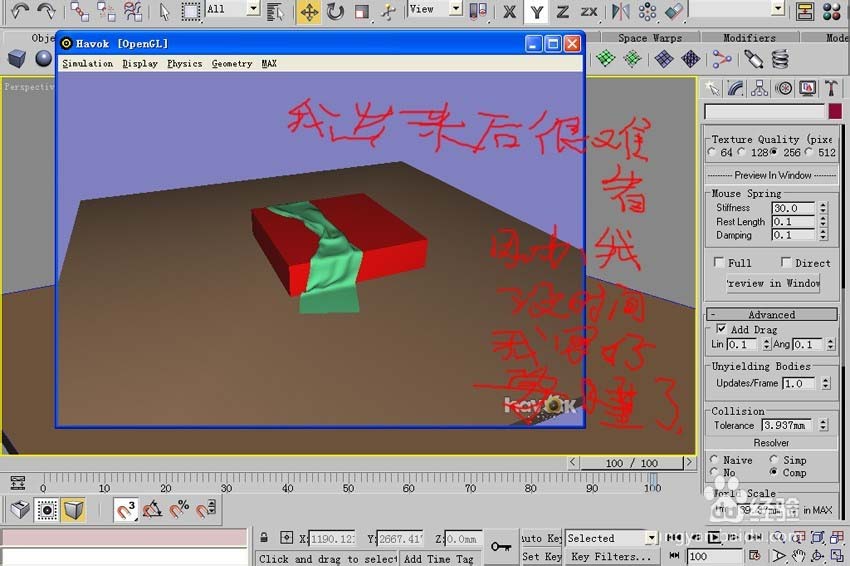The width and height of the screenshot is (850, 566).
Task: Open the Material Editor spheres icon
Action: 832,11
